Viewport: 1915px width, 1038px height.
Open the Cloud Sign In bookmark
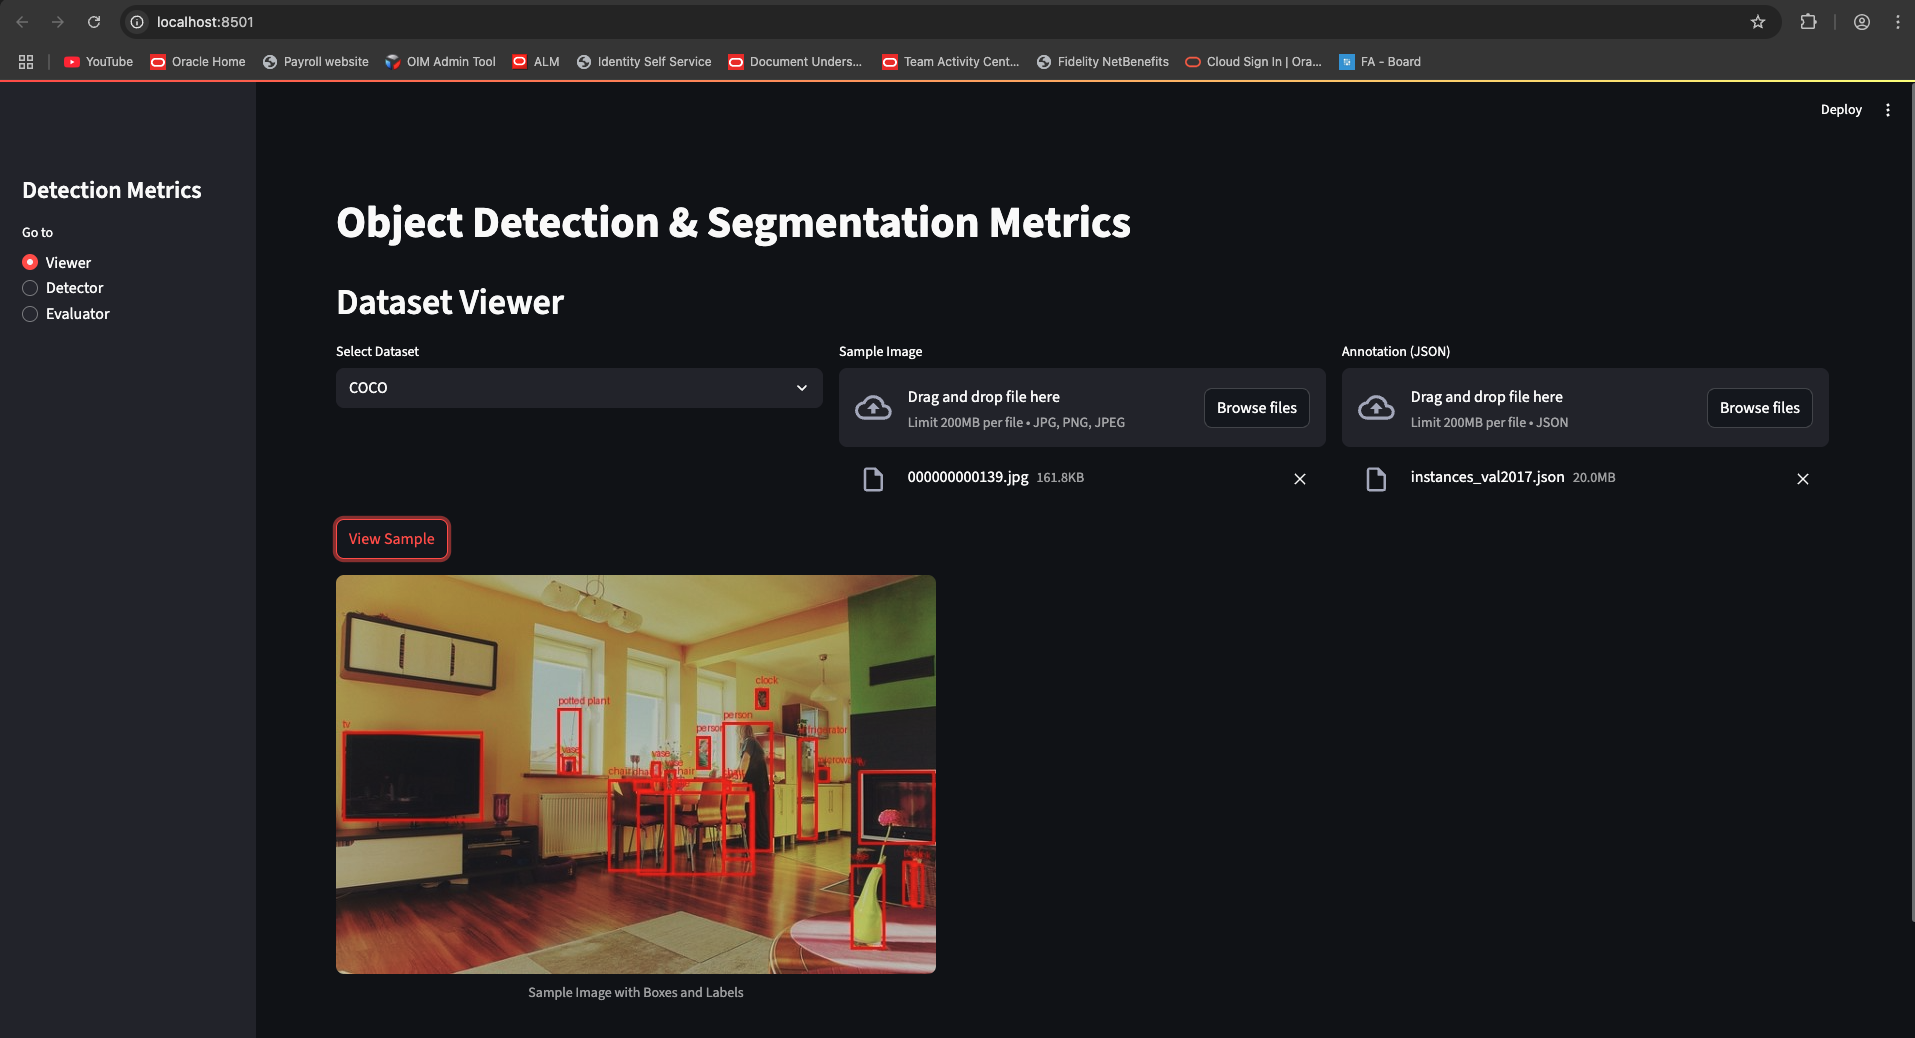click(1253, 62)
